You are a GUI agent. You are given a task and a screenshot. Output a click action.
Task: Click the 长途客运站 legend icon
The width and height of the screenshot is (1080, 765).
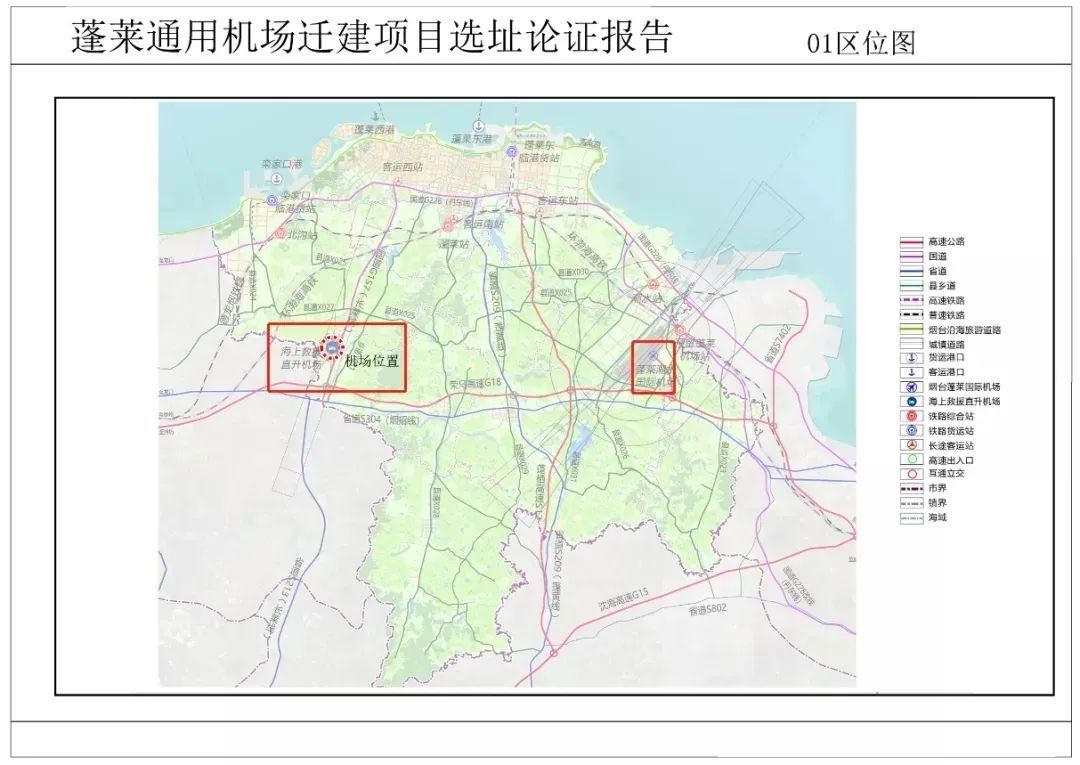pos(911,445)
